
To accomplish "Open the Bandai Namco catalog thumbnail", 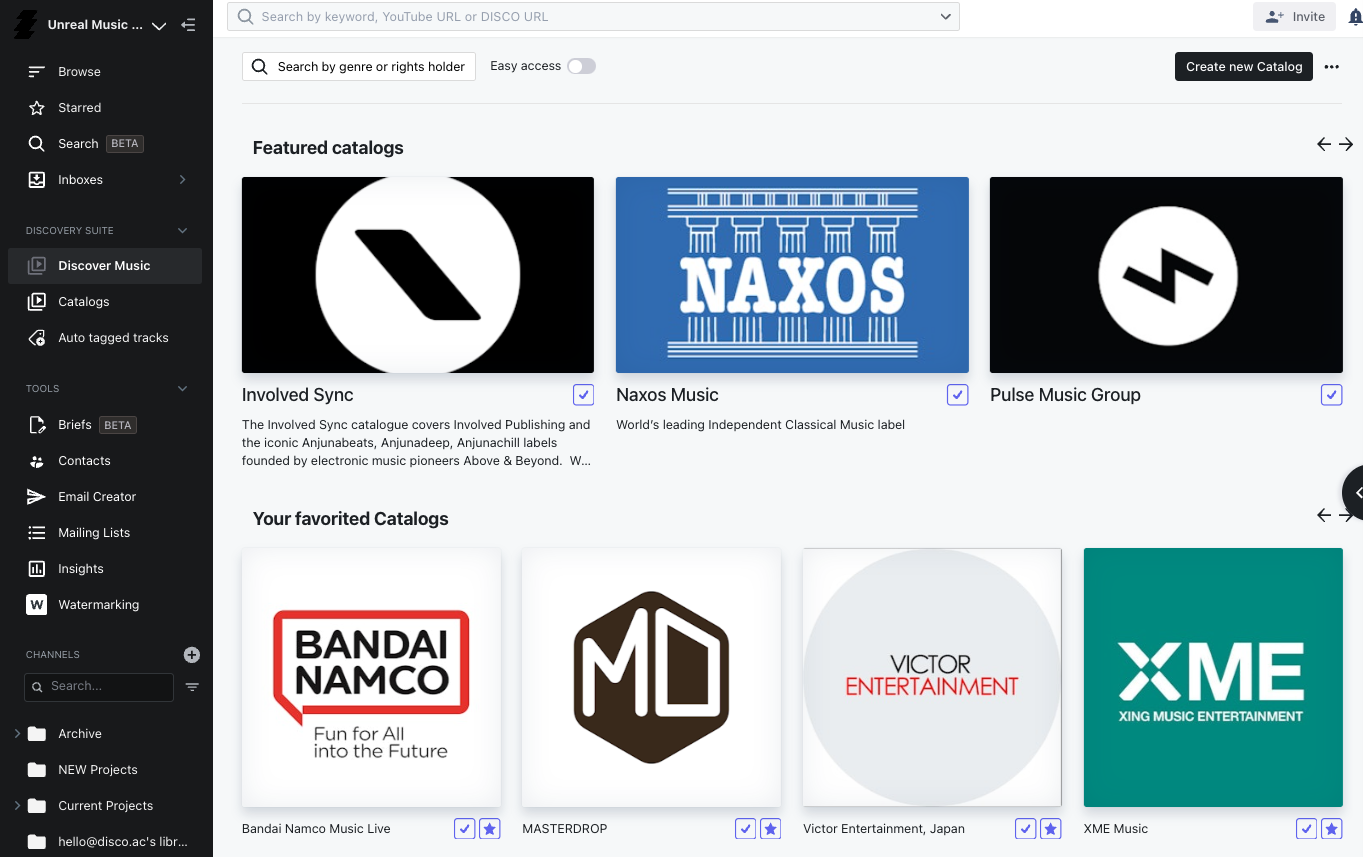I will [371, 677].
